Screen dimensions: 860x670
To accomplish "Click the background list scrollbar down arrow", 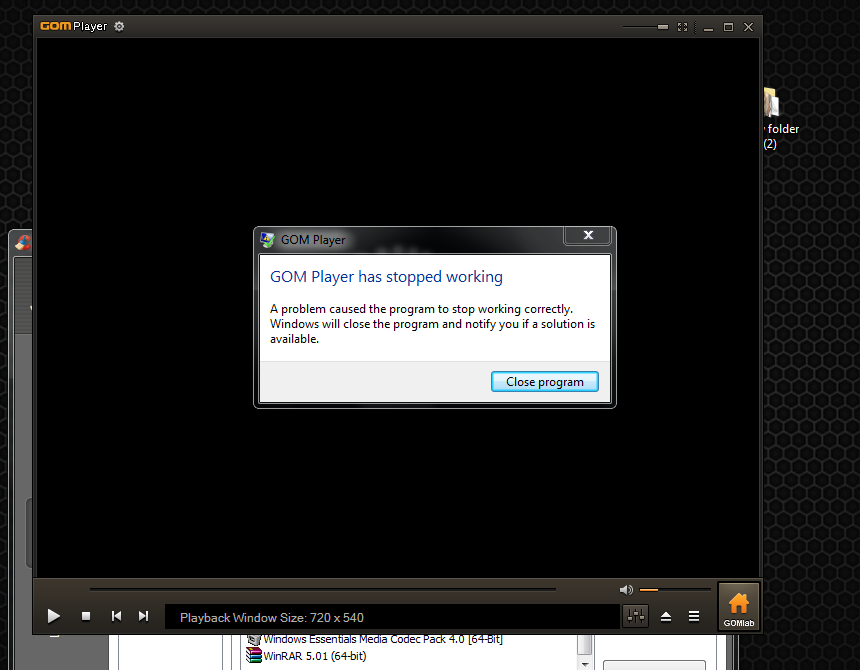I will click(x=585, y=665).
